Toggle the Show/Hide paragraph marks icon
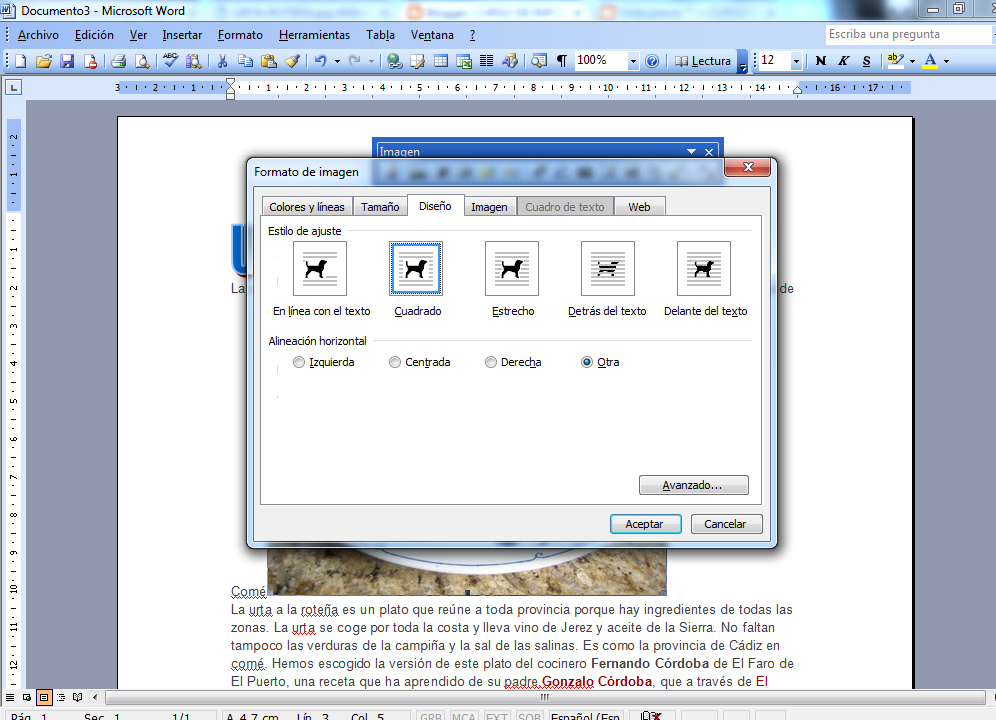The height and width of the screenshot is (720, 996). 561,60
